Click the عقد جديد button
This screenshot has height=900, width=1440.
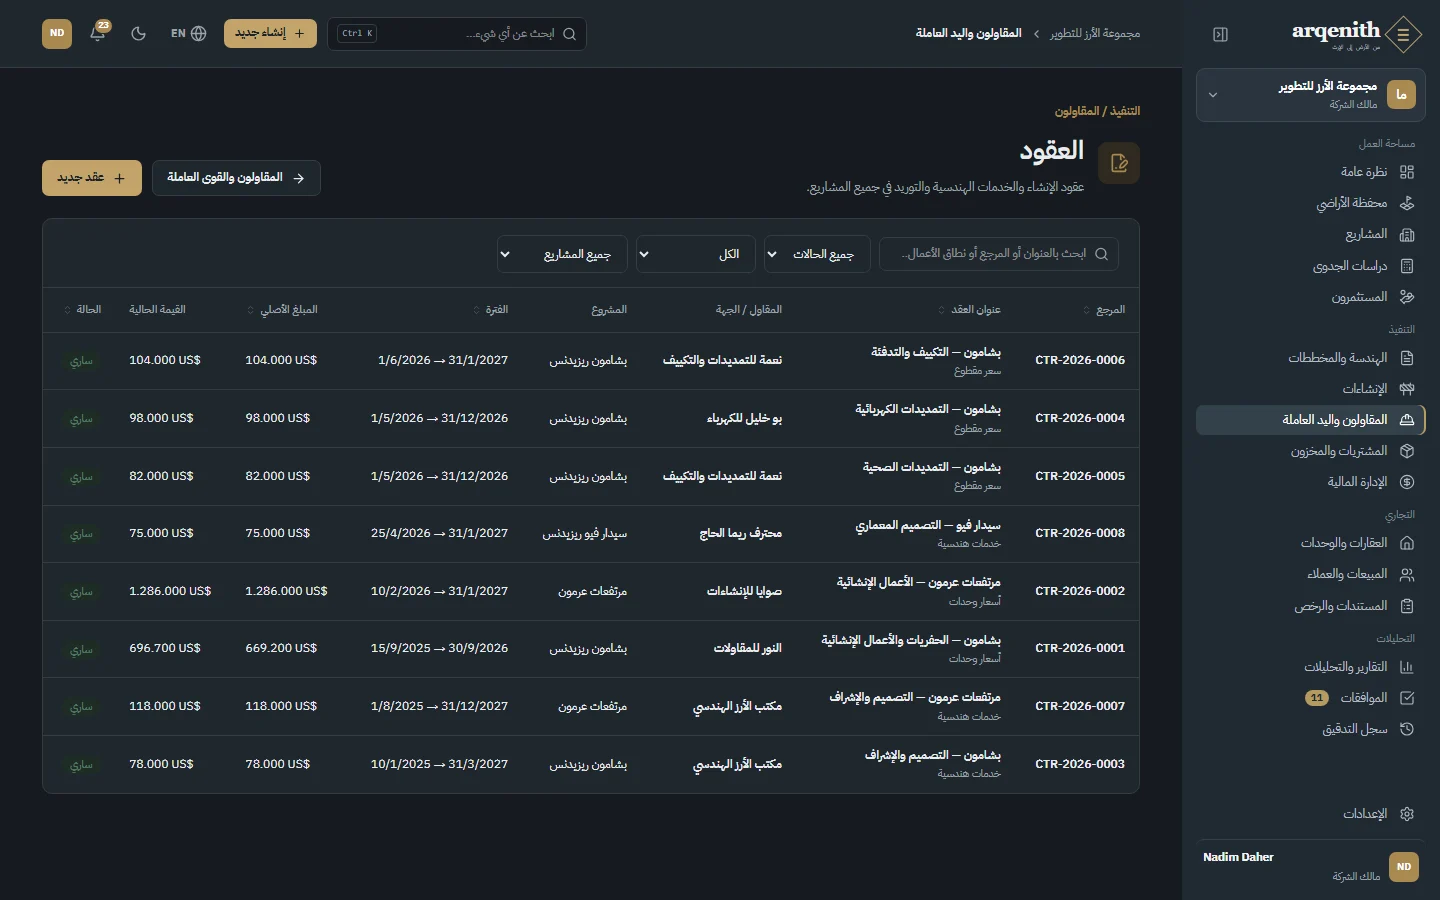[x=92, y=178]
